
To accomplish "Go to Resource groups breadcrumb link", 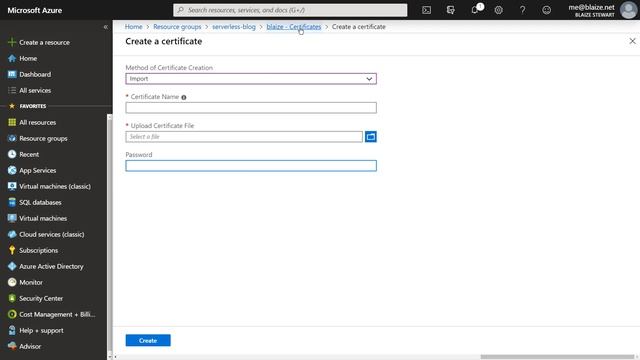I will pyautogui.click(x=177, y=27).
